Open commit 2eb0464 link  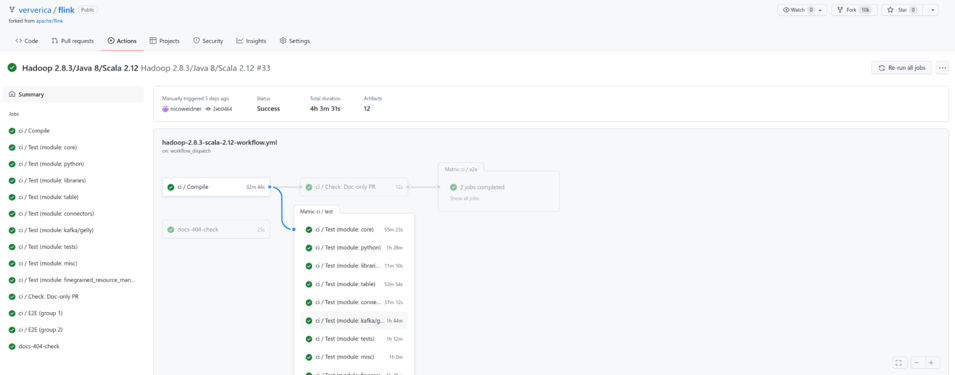[x=222, y=109]
